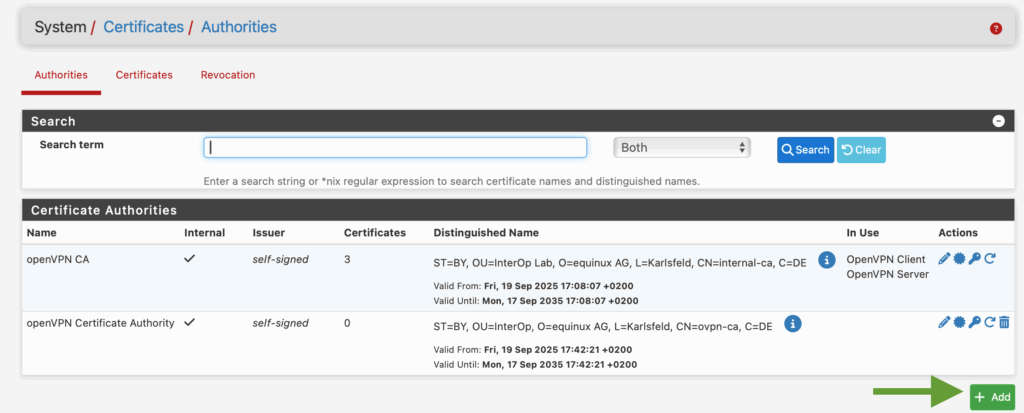Export the openVPN CA private key
The image size is (1024, 413).
[x=974, y=259]
